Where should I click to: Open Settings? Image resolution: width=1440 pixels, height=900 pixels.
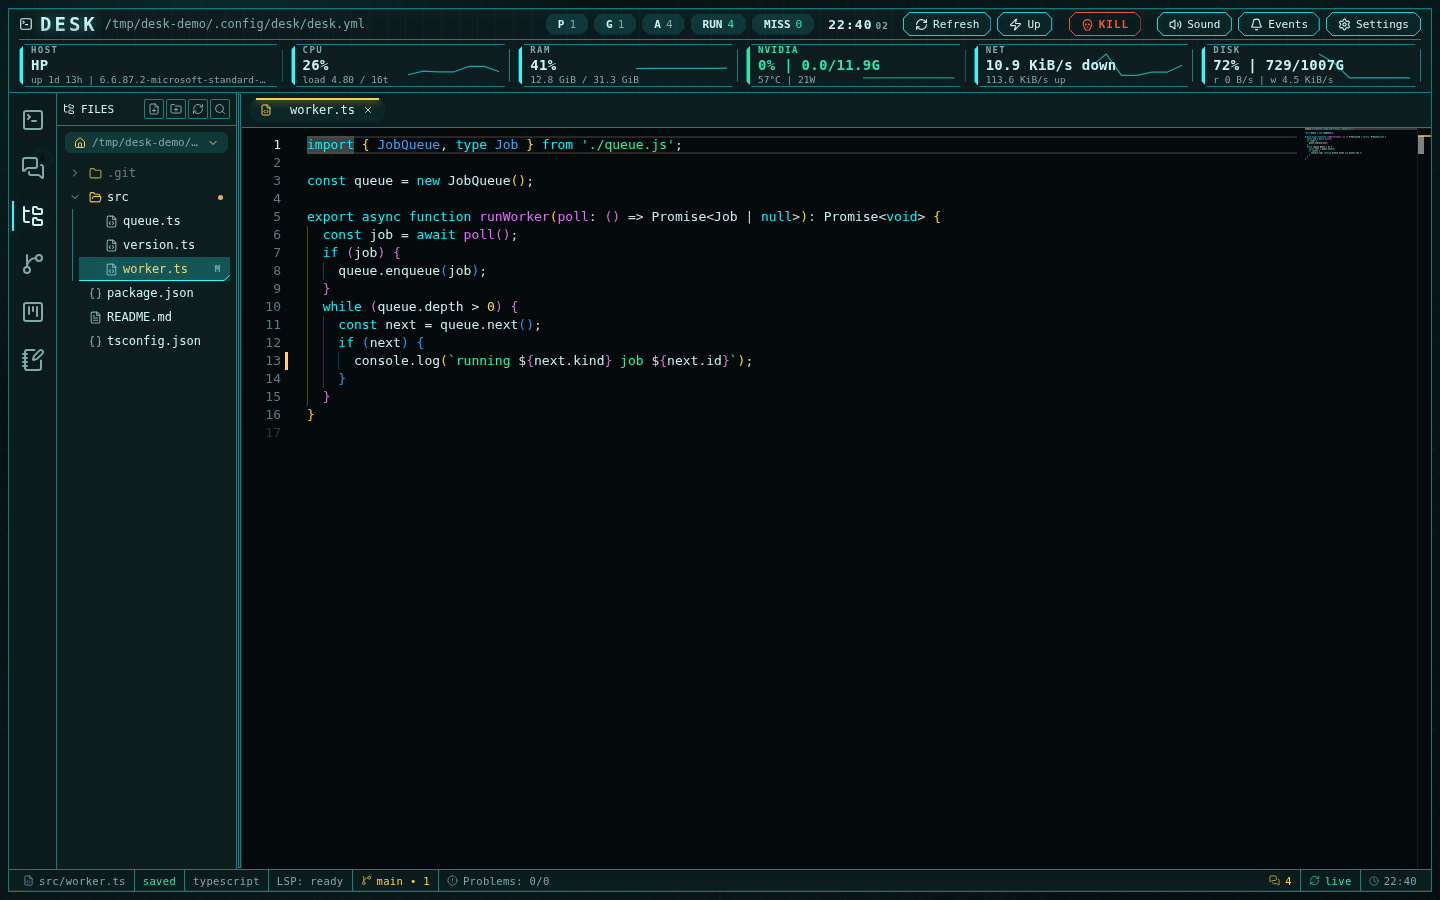tap(1373, 24)
